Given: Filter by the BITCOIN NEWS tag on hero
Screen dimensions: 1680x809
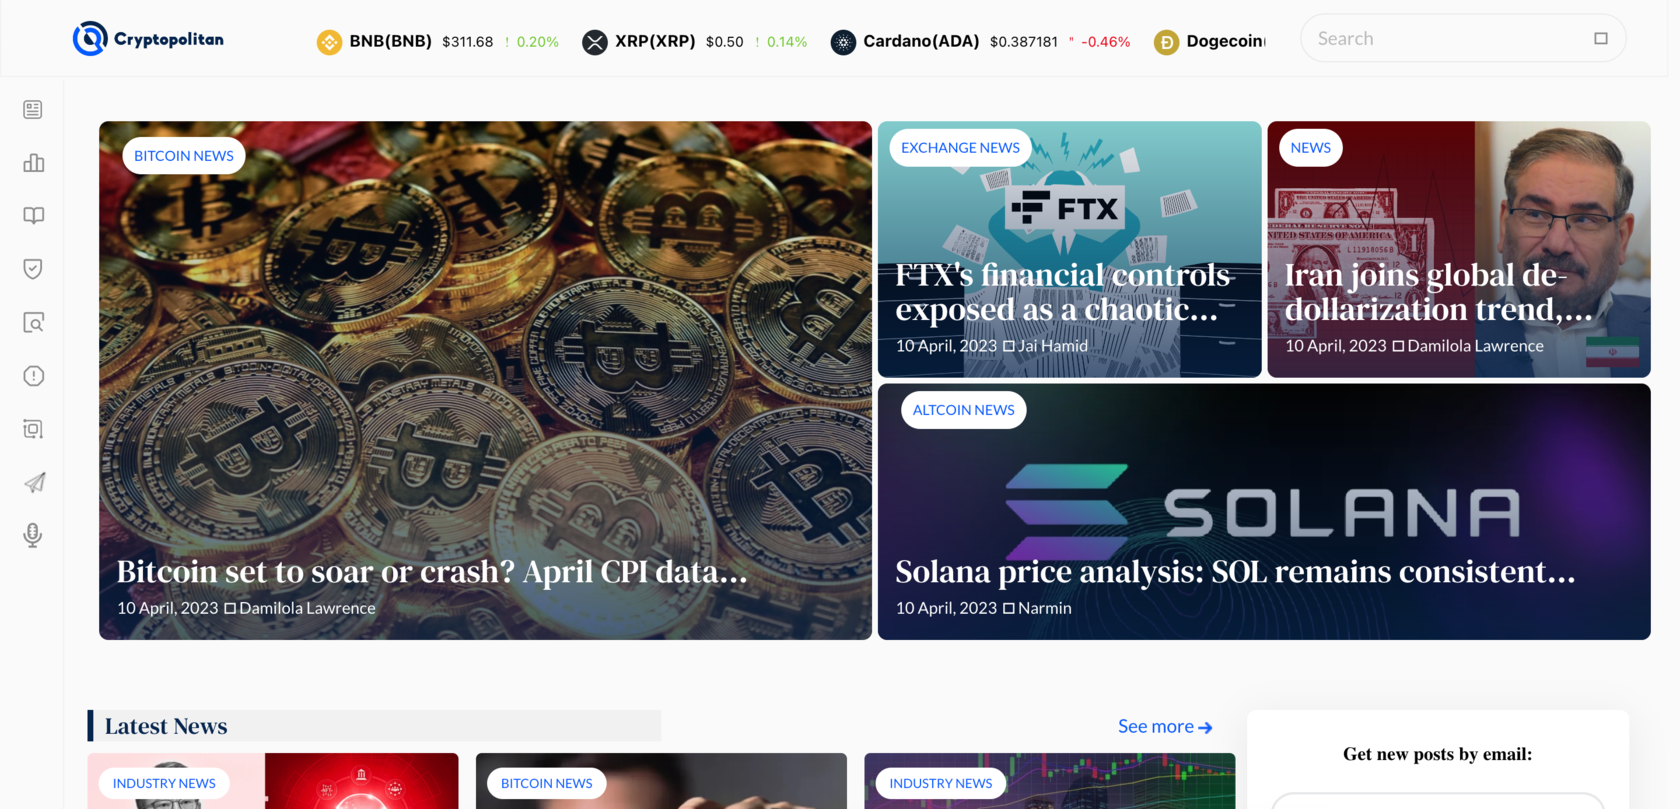Looking at the screenshot, I should point(184,156).
